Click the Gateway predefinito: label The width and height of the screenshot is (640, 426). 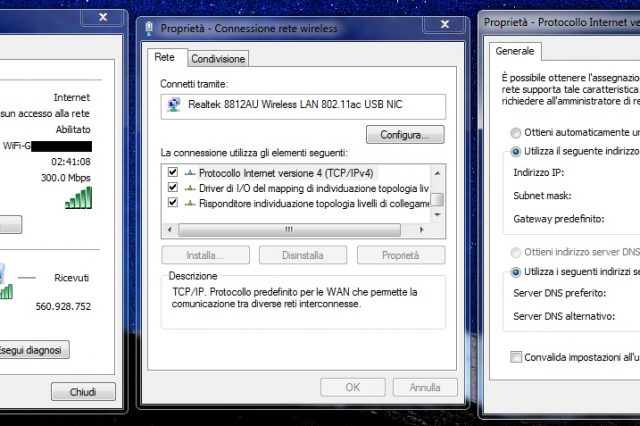559,219
